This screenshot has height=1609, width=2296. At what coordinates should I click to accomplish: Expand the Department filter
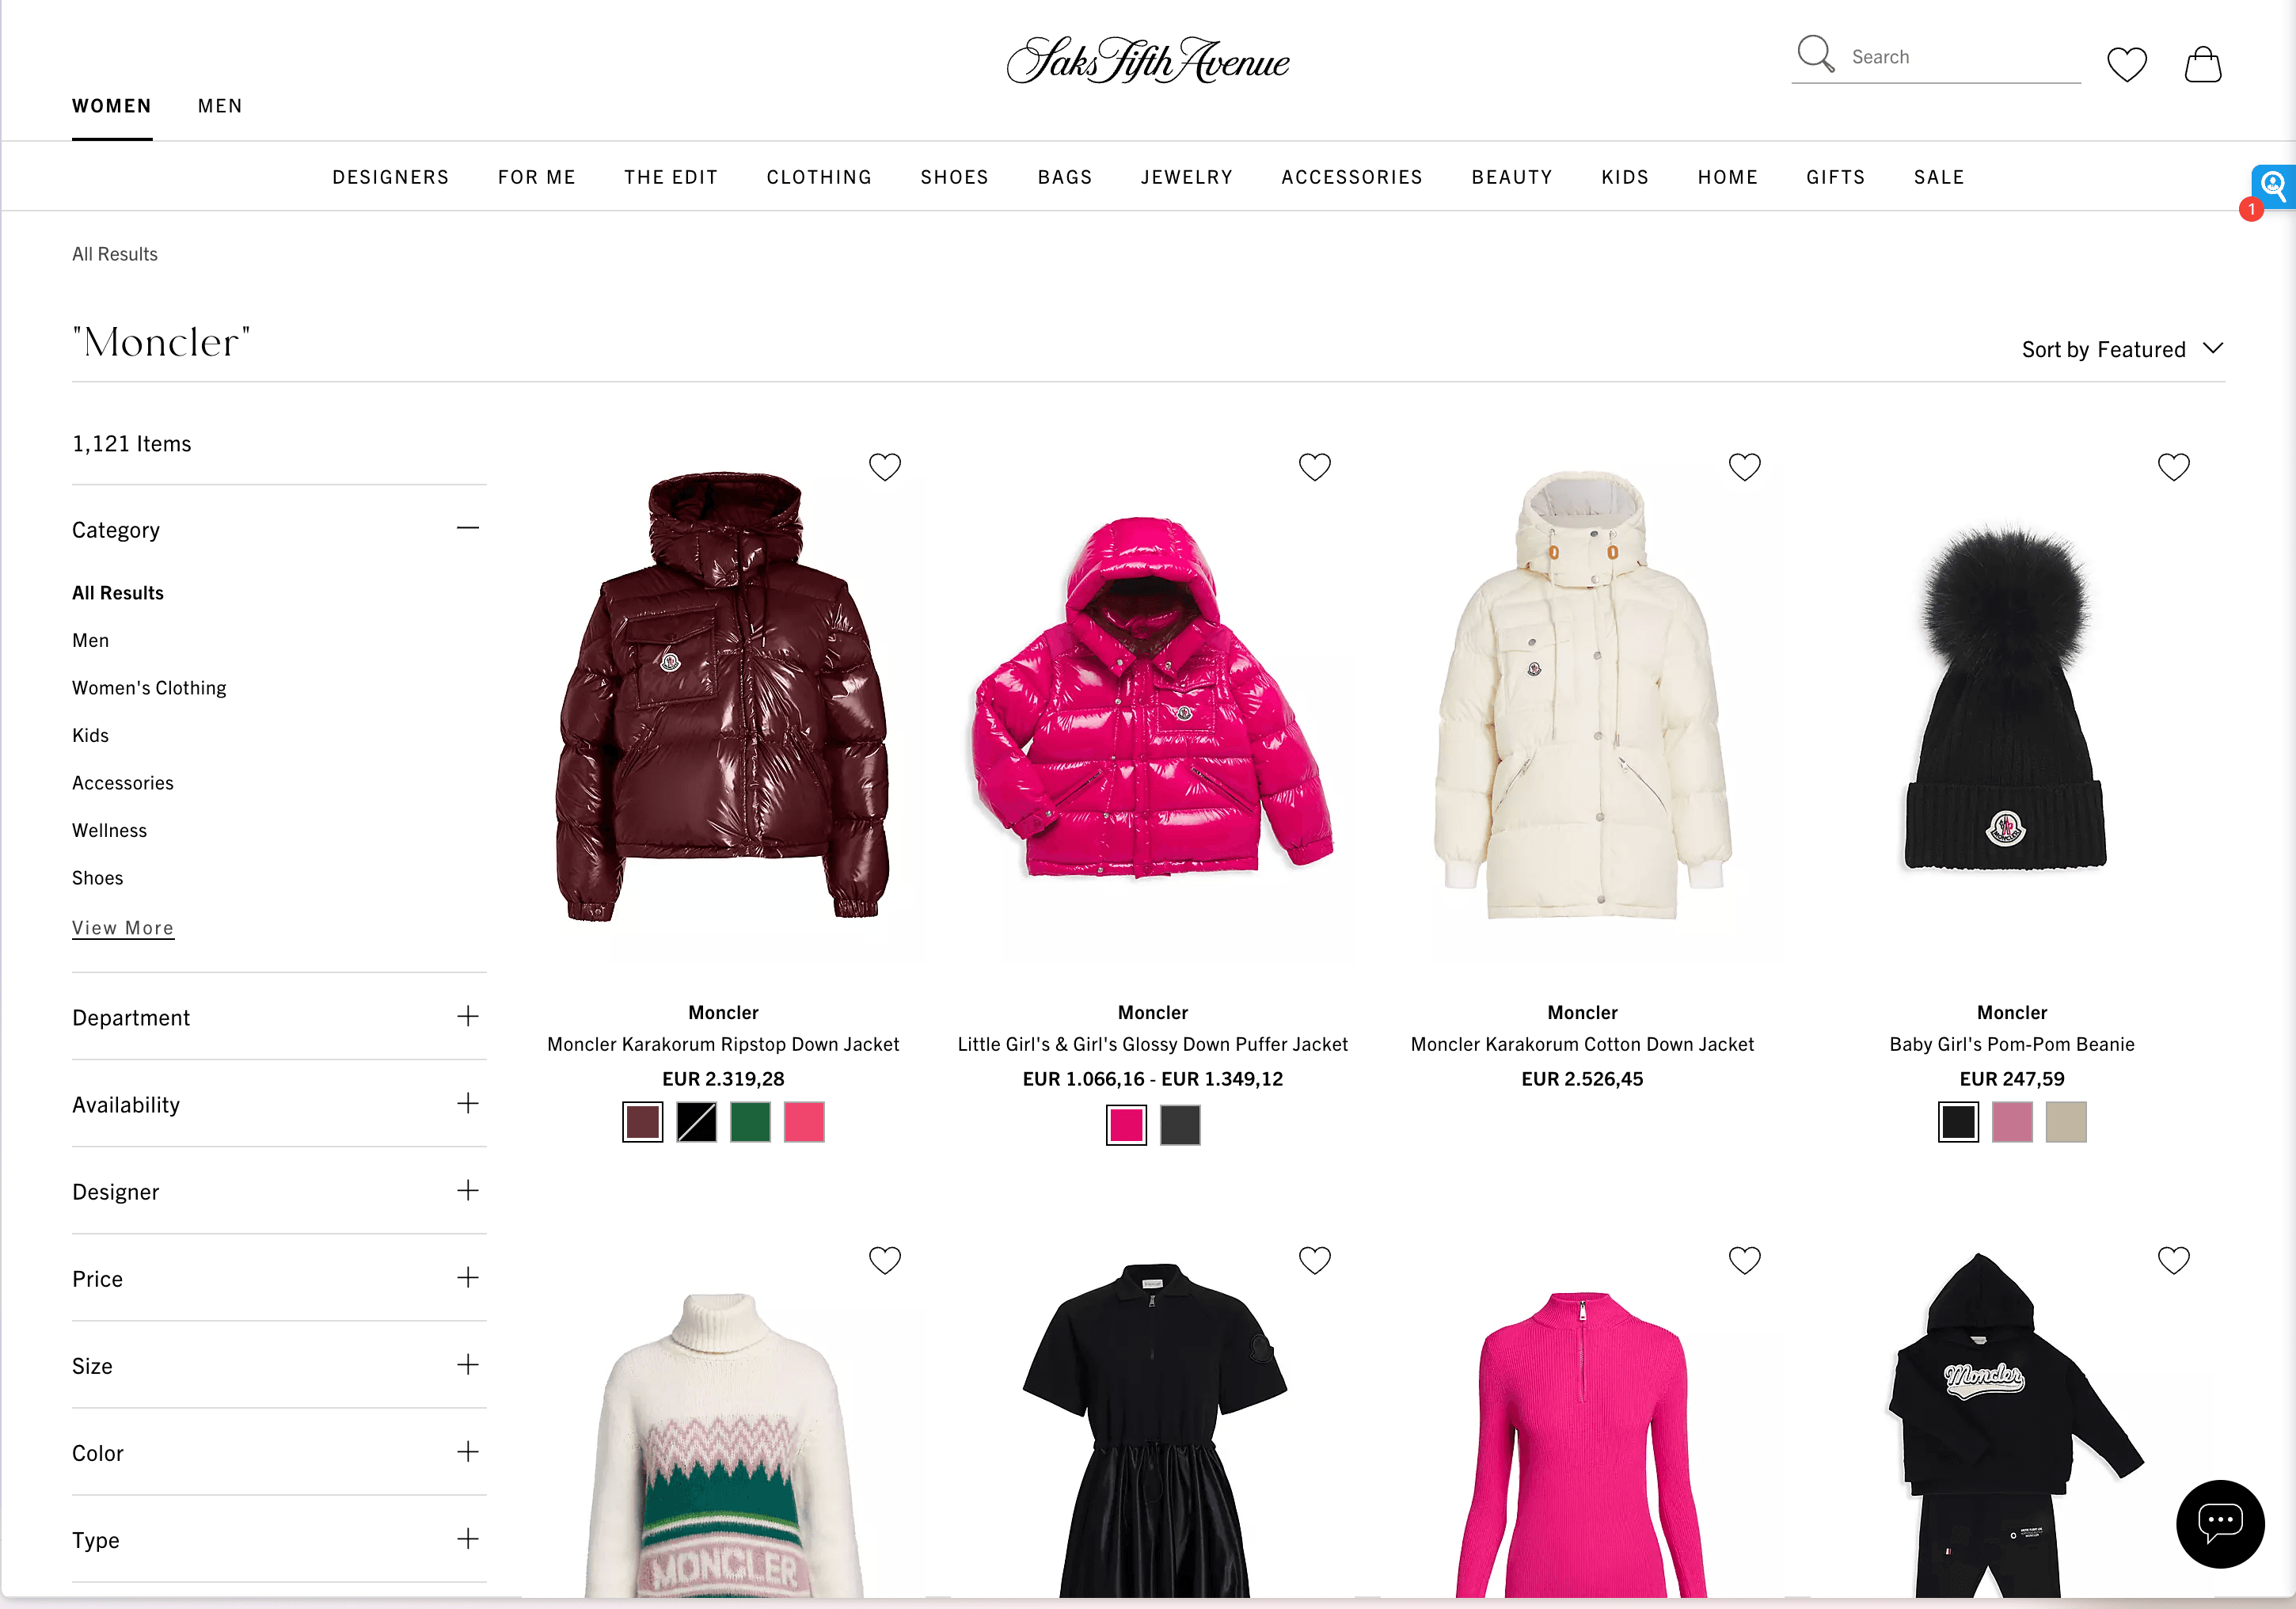click(x=278, y=1017)
